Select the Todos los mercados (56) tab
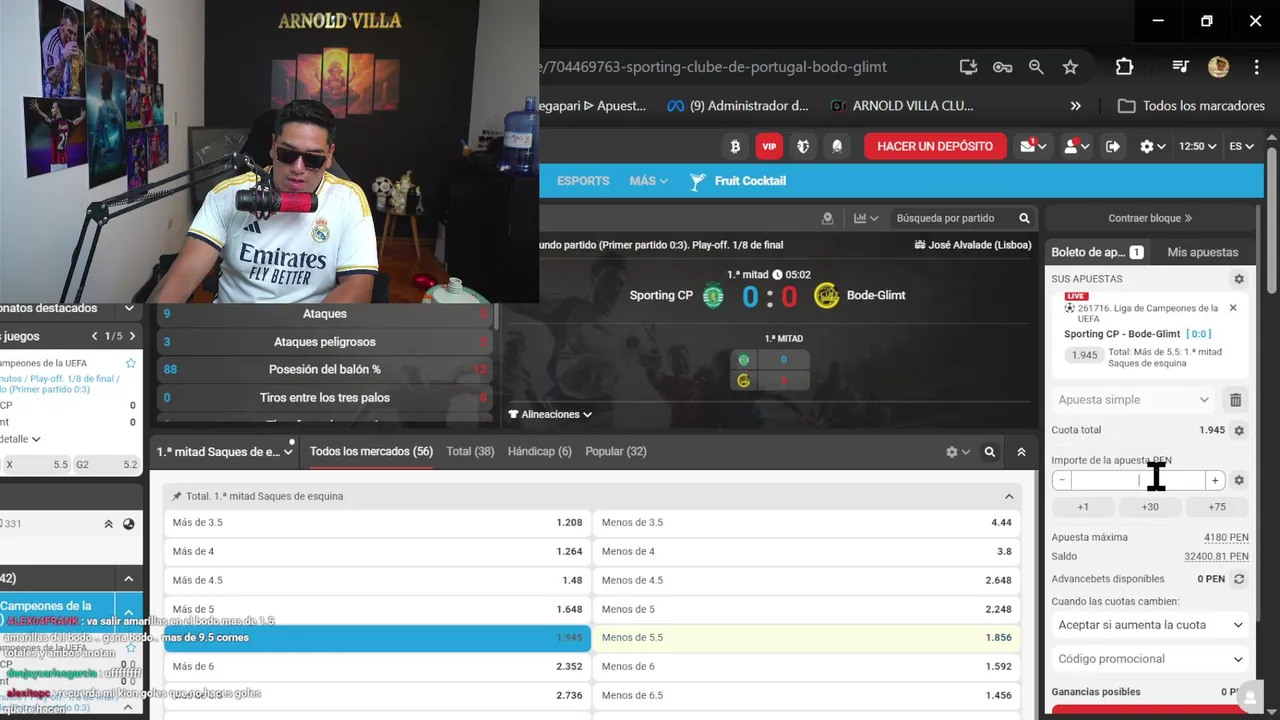Image resolution: width=1280 pixels, height=720 pixels. pos(371,452)
